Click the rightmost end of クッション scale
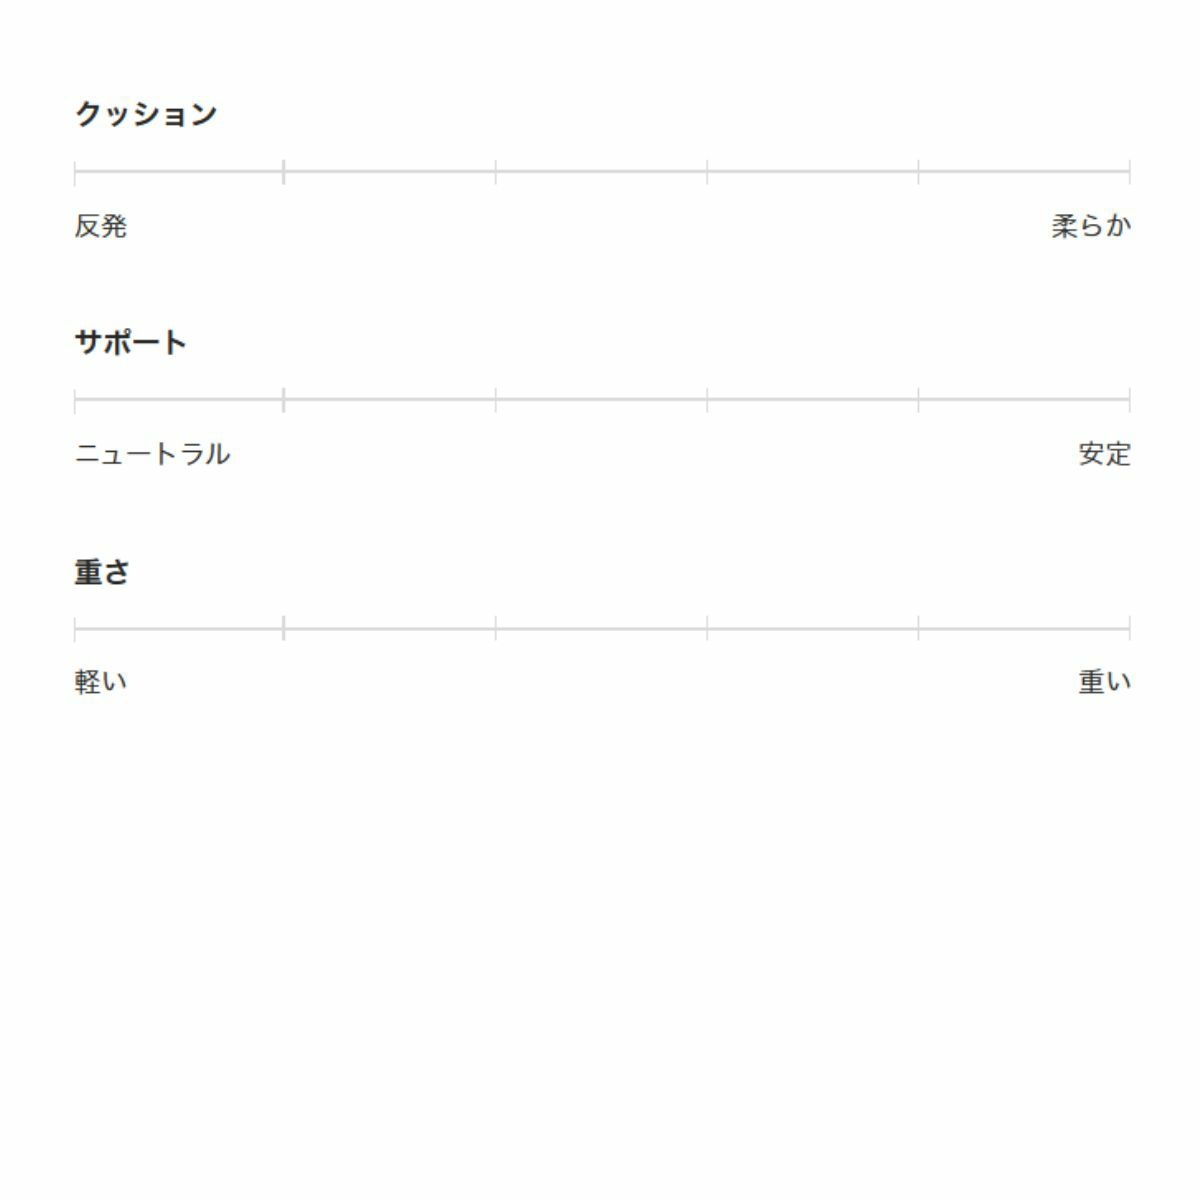This screenshot has width=1200, height=1200. [1129, 172]
